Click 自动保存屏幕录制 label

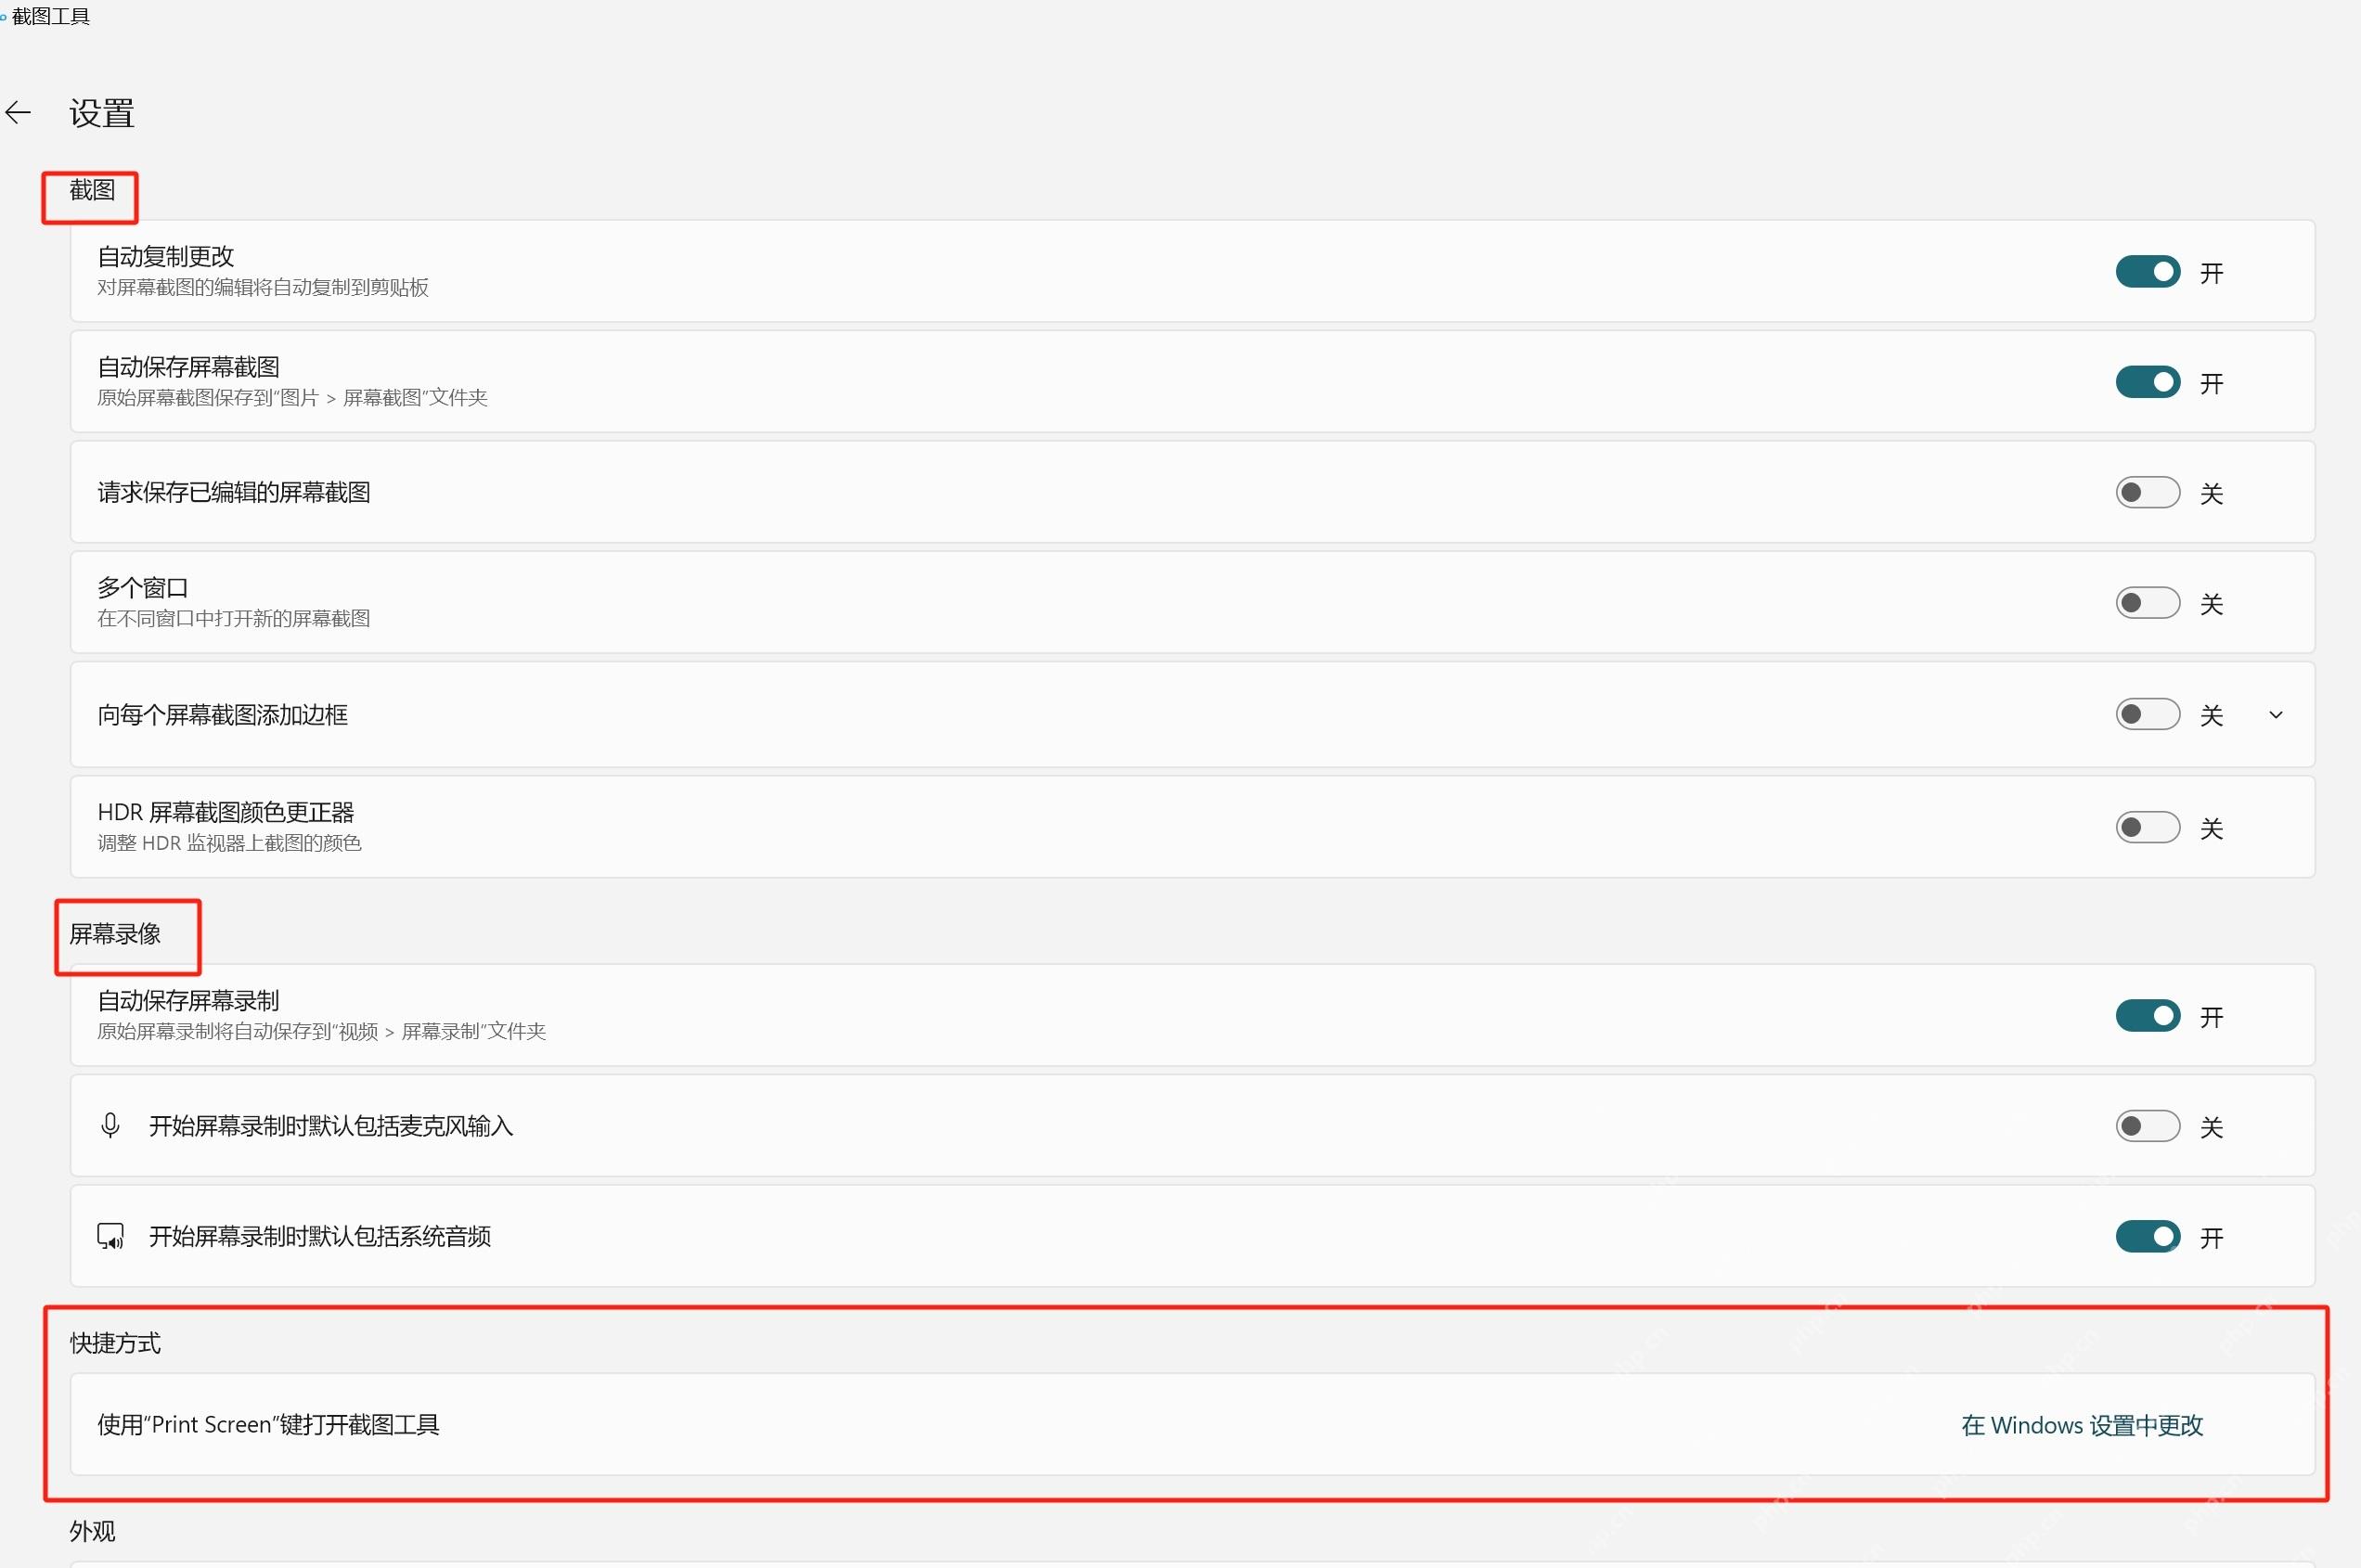pyautogui.click(x=189, y=1001)
